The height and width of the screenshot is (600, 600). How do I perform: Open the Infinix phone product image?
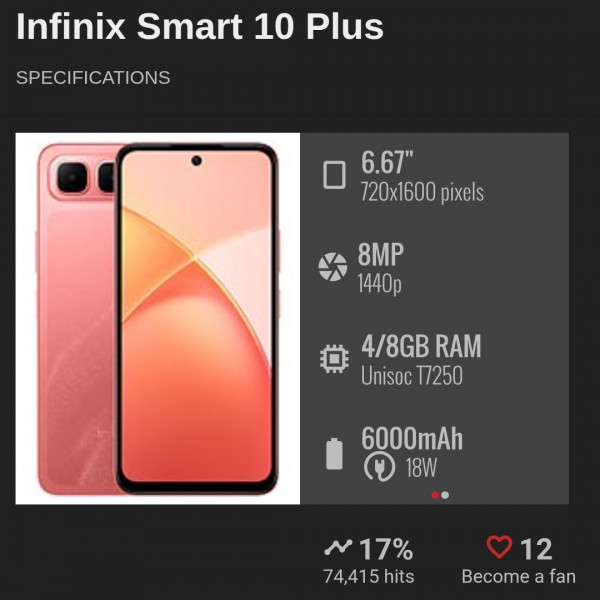pos(158,318)
